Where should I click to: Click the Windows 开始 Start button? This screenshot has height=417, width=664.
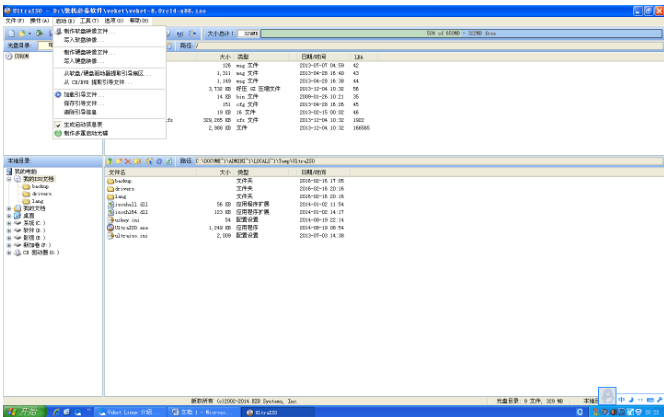25,411
